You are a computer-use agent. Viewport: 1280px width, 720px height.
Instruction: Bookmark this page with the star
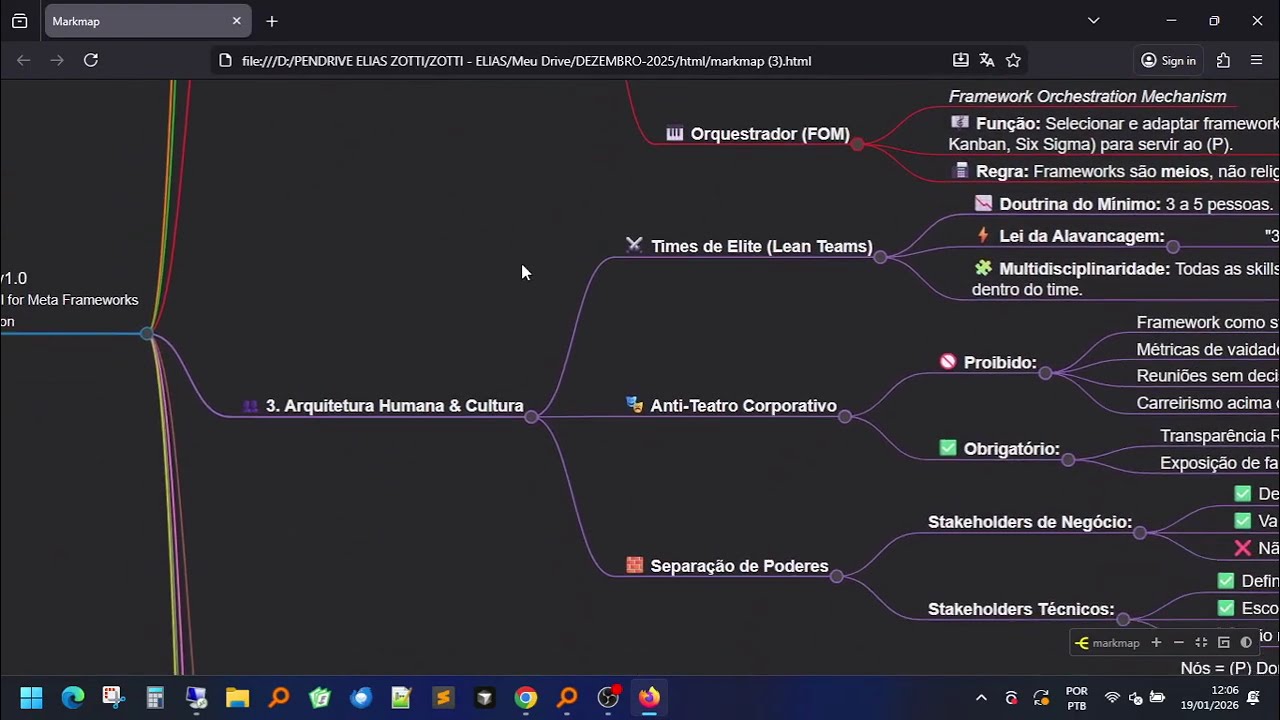click(x=1013, y=61)
